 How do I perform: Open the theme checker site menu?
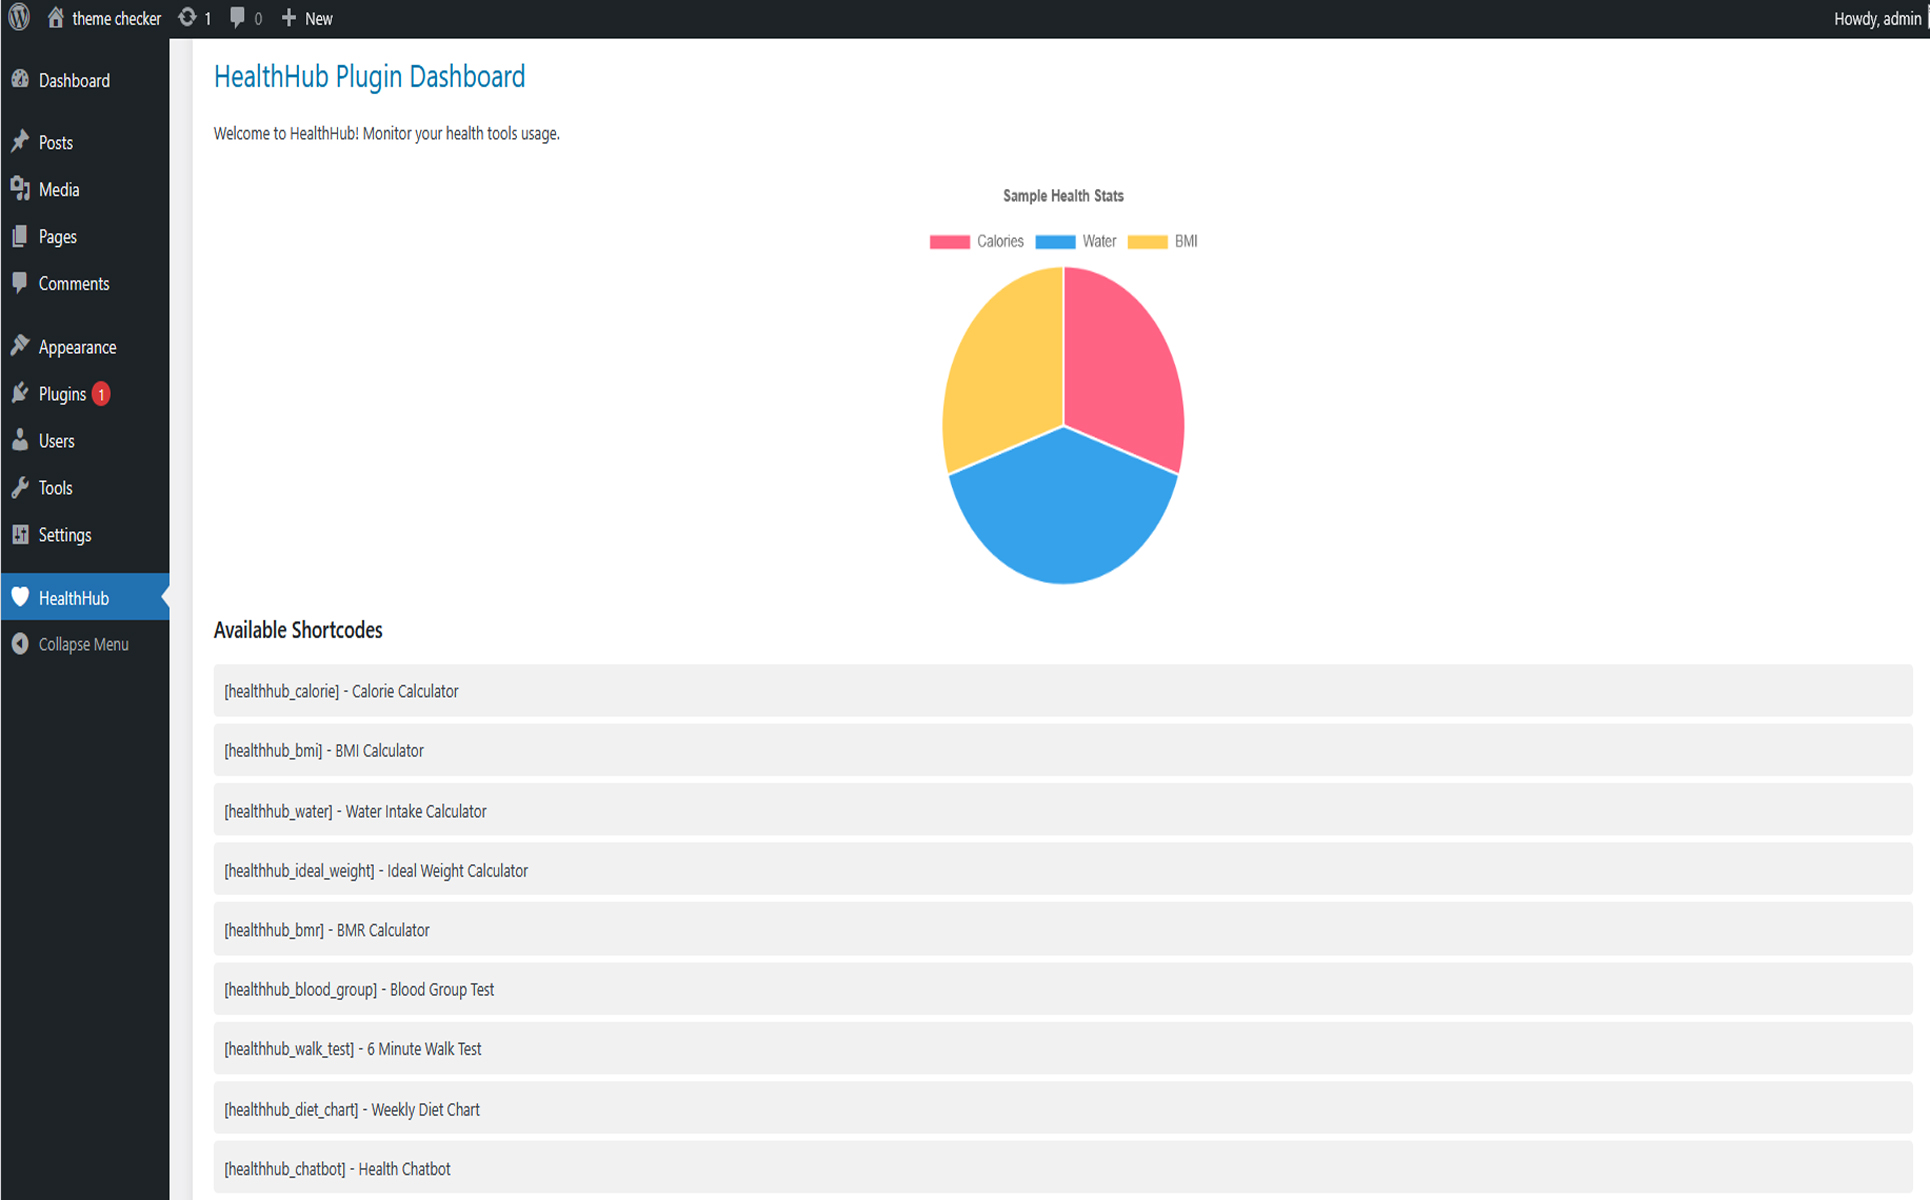point(115,18)
